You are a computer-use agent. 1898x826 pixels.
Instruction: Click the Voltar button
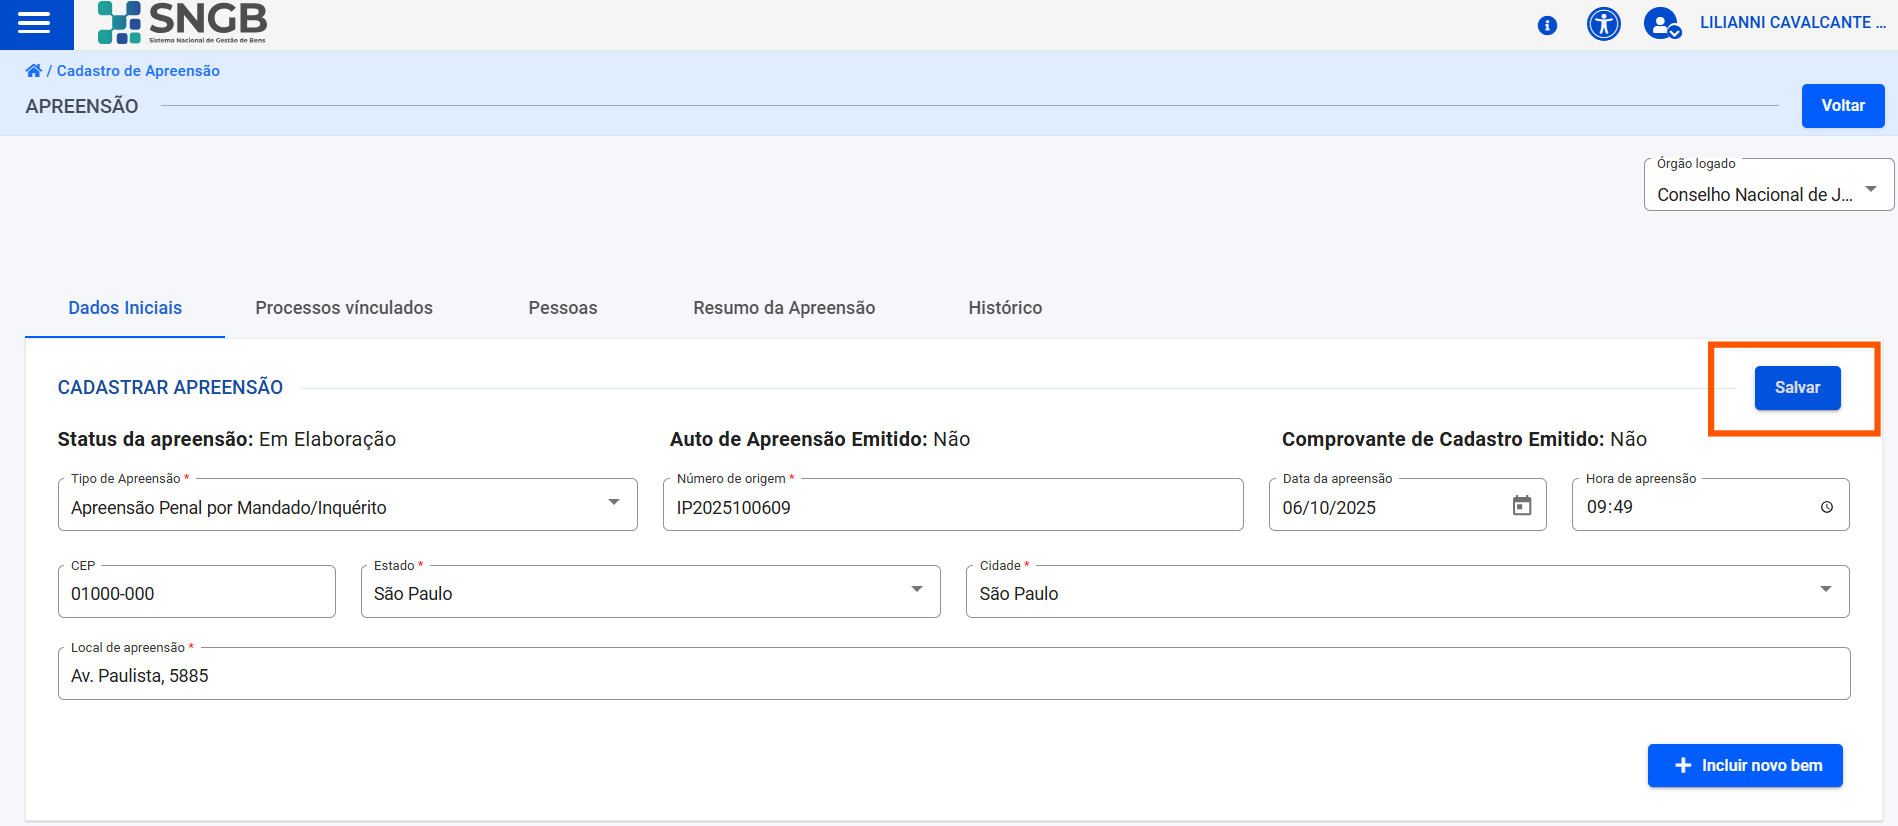click(x=1842, y=106)
